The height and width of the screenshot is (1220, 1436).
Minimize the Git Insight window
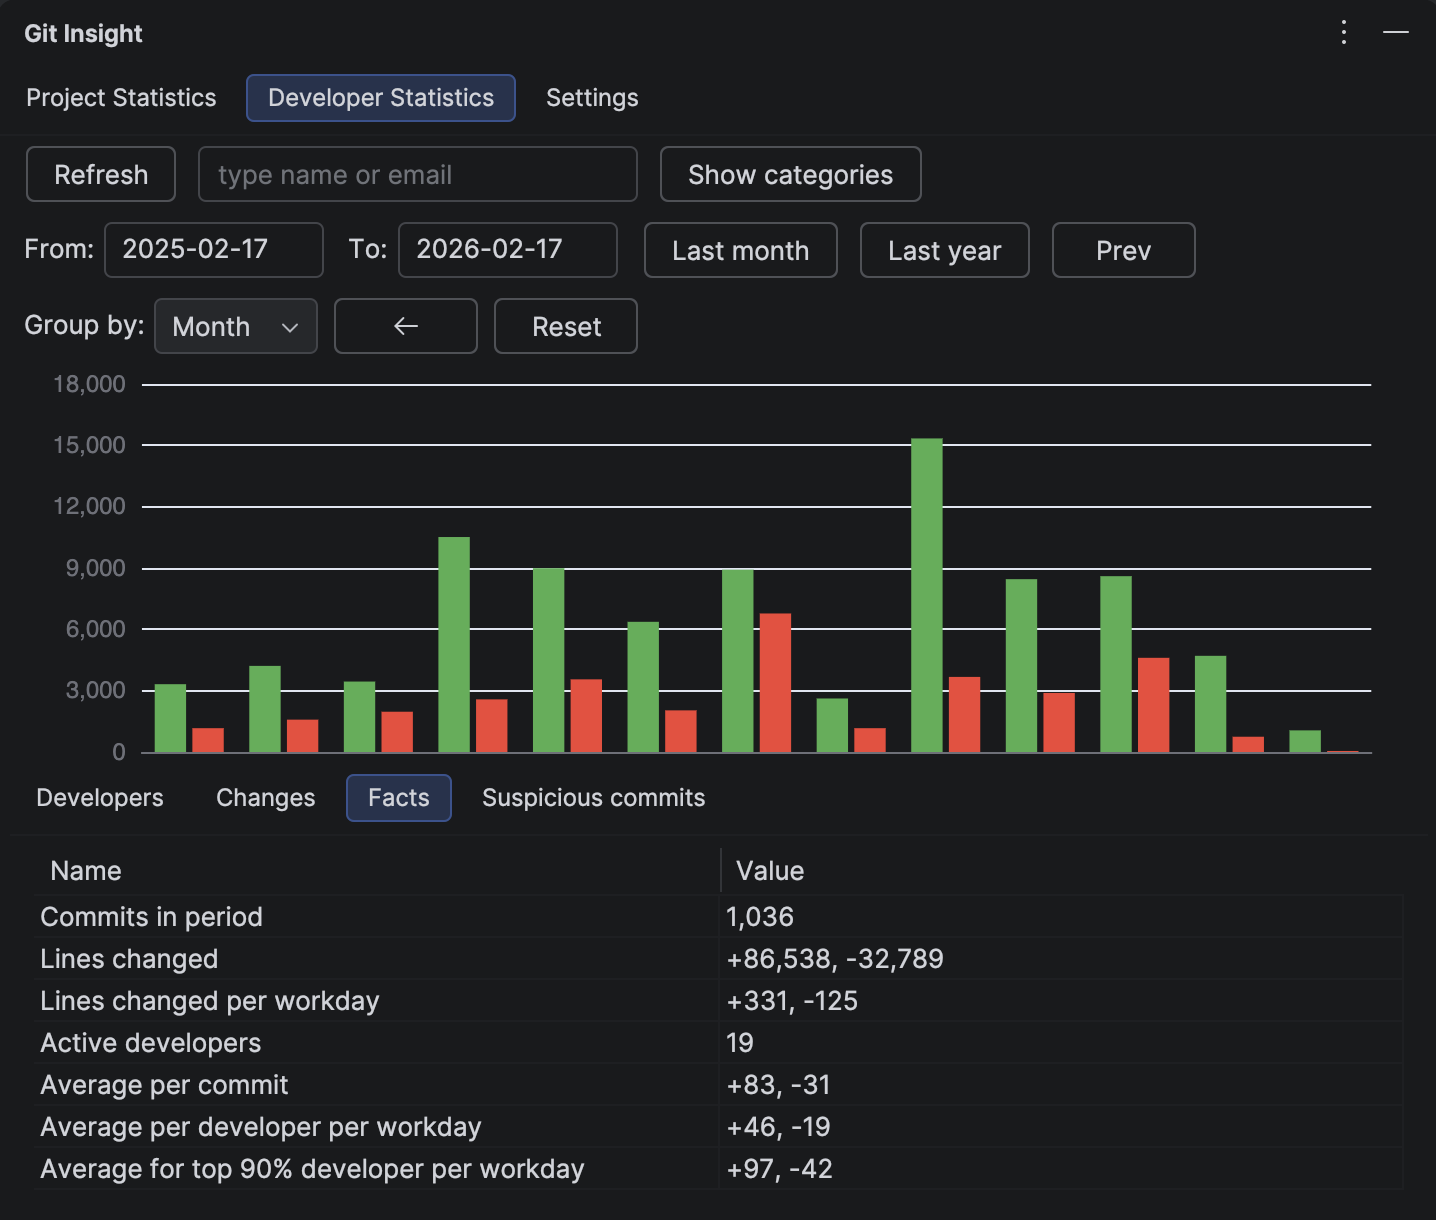point(1396,32)
